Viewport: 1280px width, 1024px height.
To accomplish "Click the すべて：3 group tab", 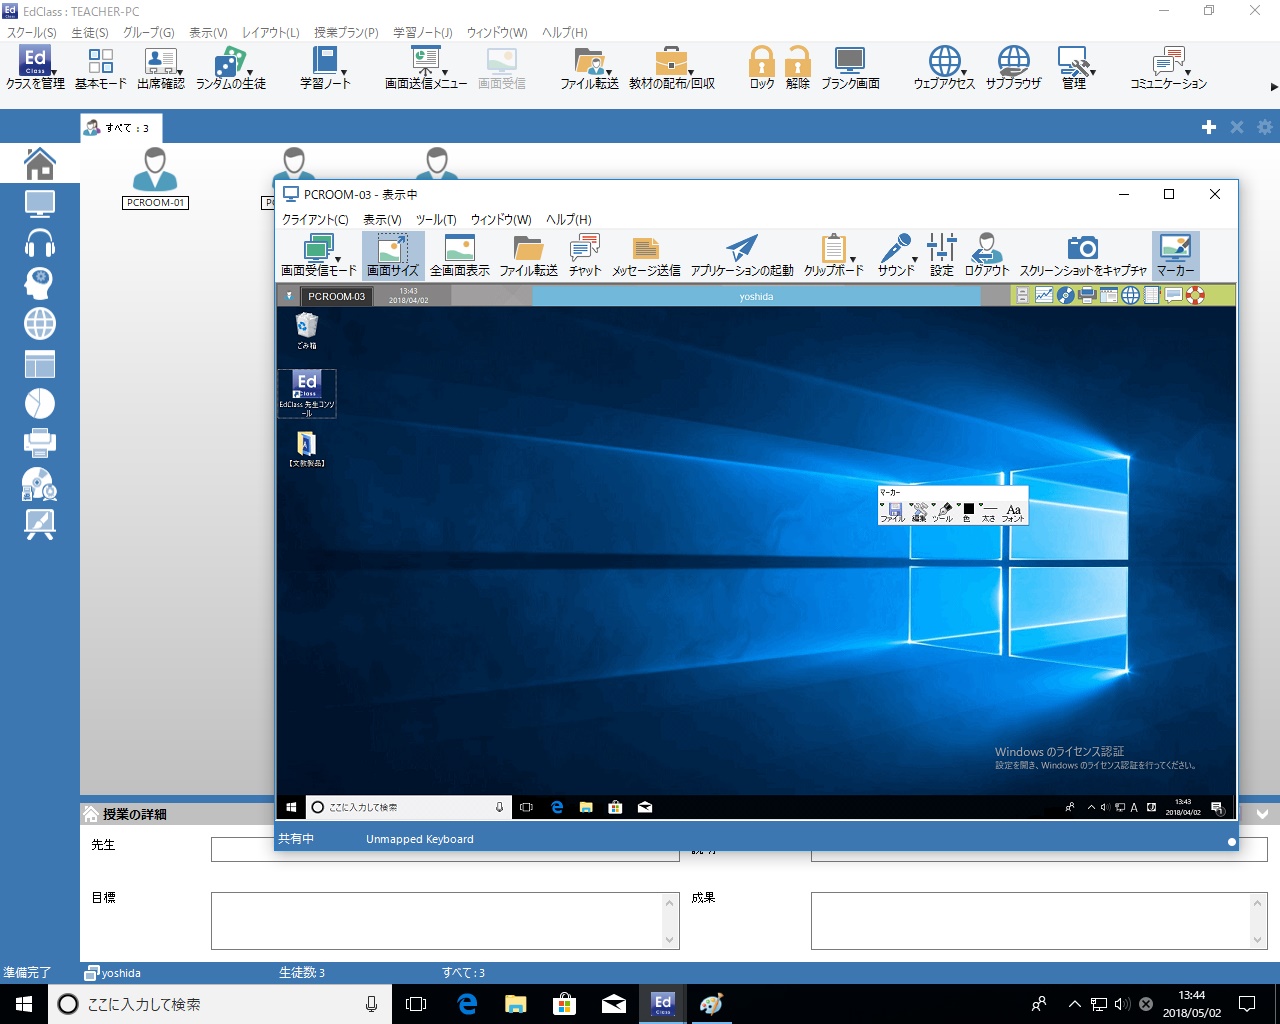I will (120, 128).
